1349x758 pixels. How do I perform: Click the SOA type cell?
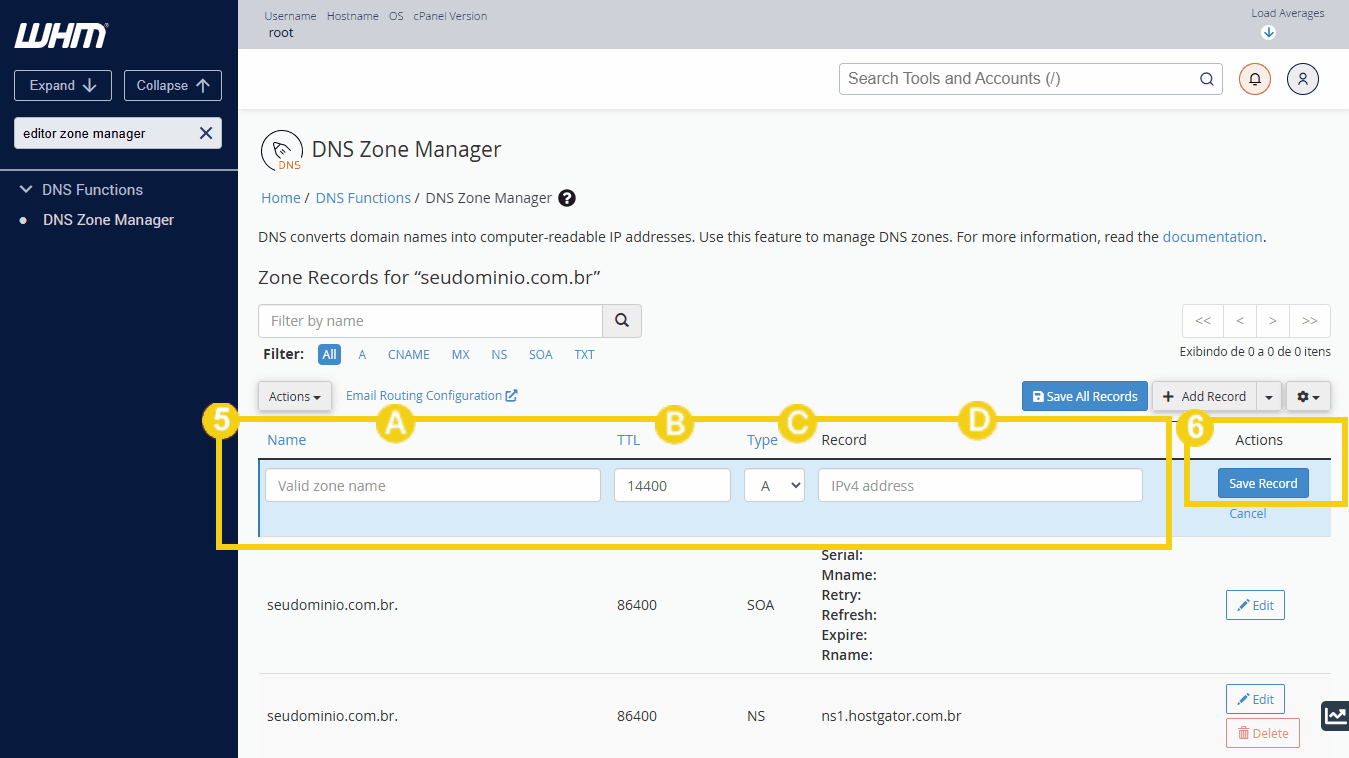(760, 605)
